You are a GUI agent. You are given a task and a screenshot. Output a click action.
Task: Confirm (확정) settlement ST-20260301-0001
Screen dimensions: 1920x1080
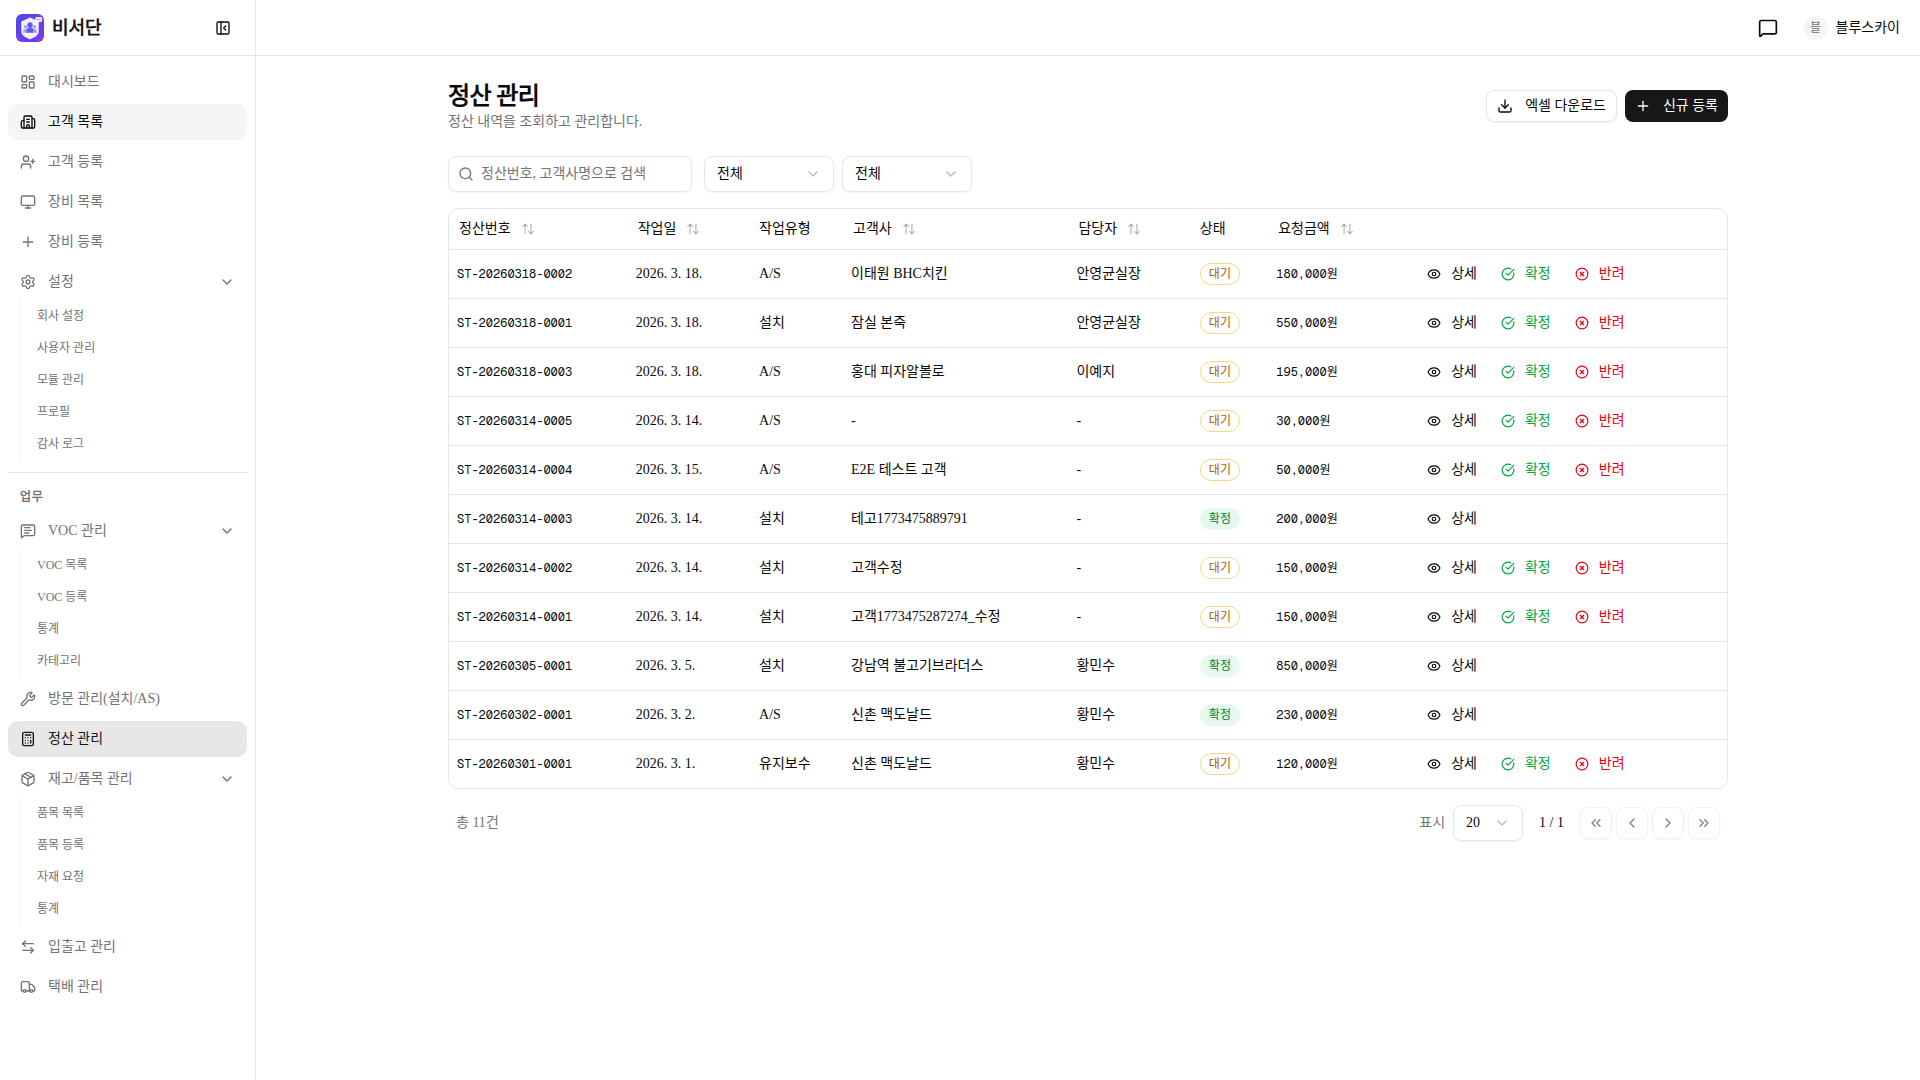1525,764
